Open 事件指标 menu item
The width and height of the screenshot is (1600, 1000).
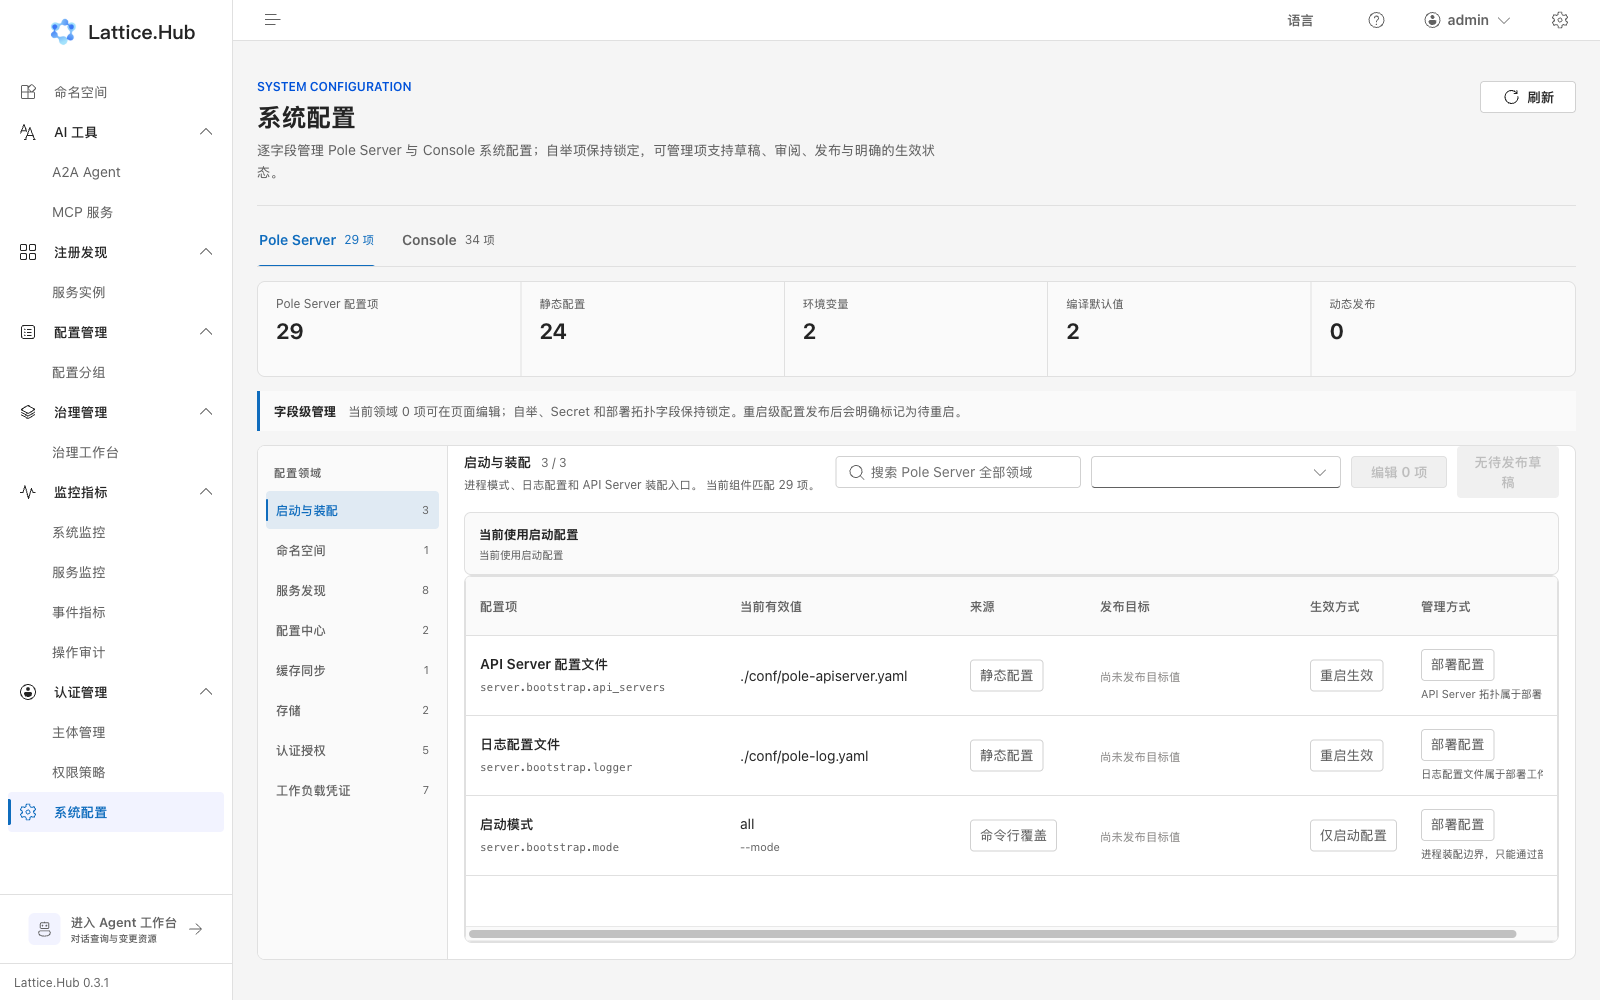pyautogui.click(x=116, y=612)
